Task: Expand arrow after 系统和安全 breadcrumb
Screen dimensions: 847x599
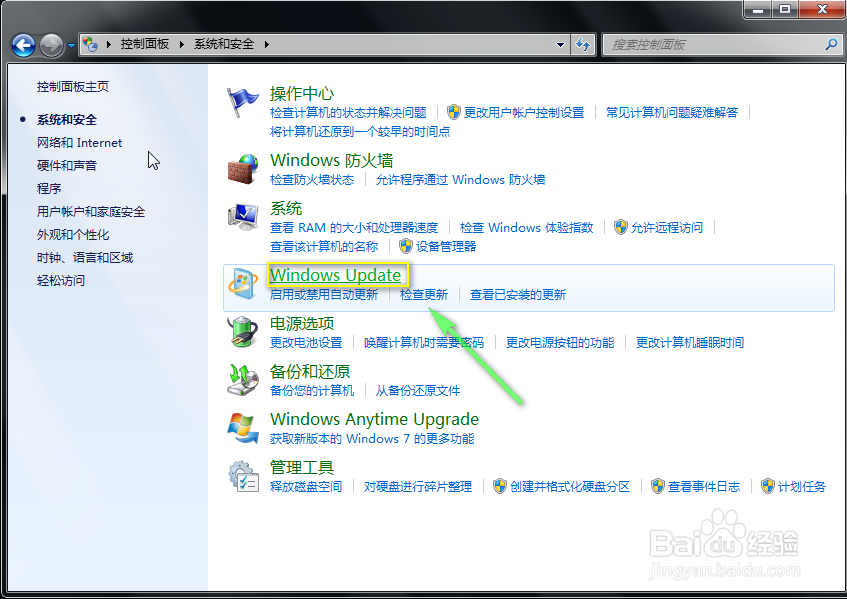Action: (266, 44)
